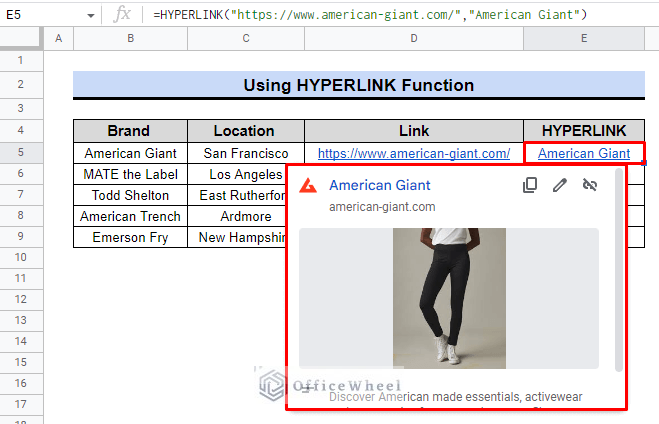Open American Giant link title in preview
The image size is (659, 424).
(380, 185)
